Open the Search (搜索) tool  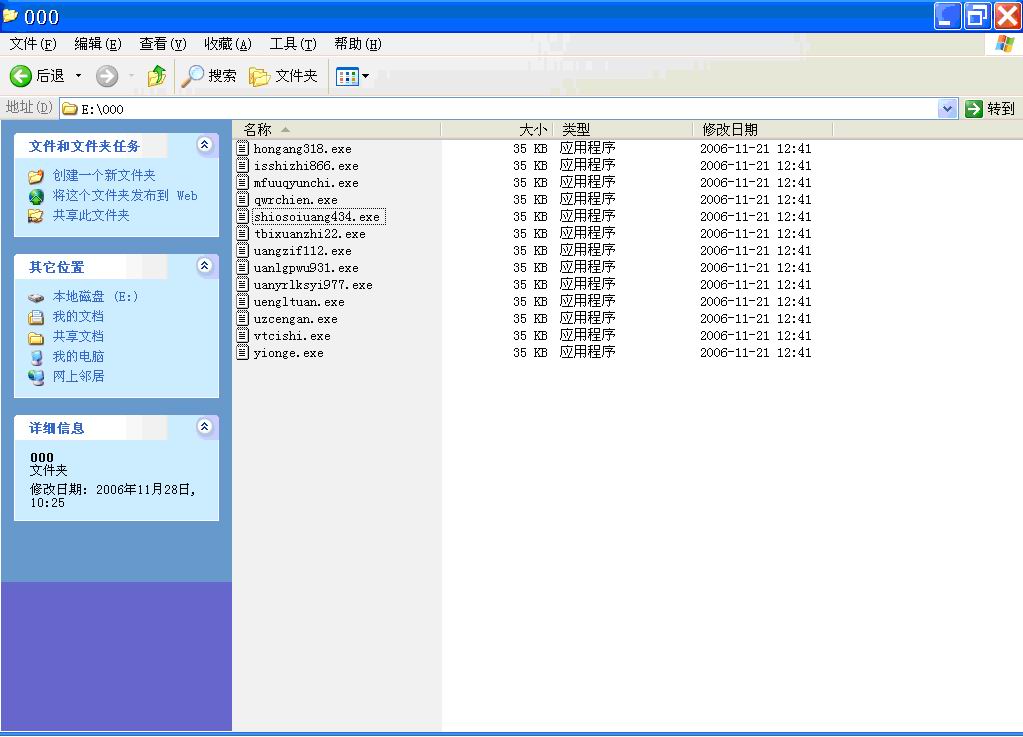(209, 76)
